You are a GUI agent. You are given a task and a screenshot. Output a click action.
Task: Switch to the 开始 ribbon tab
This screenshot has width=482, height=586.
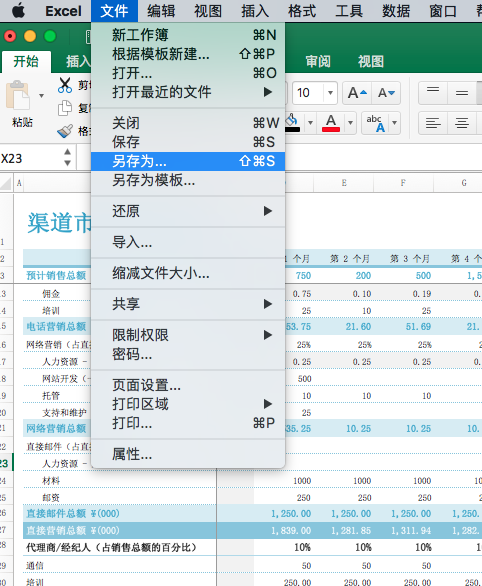26,61
